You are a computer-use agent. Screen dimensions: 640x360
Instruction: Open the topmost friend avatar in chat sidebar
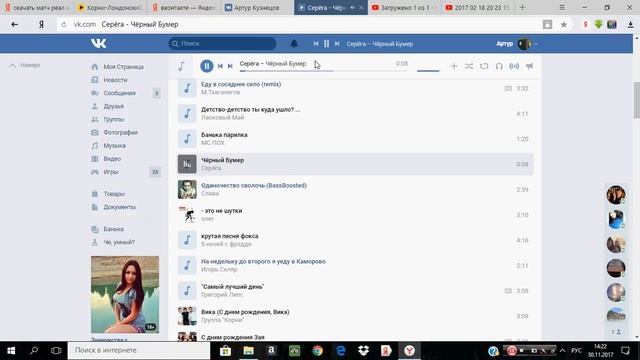pyautogui.click(x=616, y=194)
